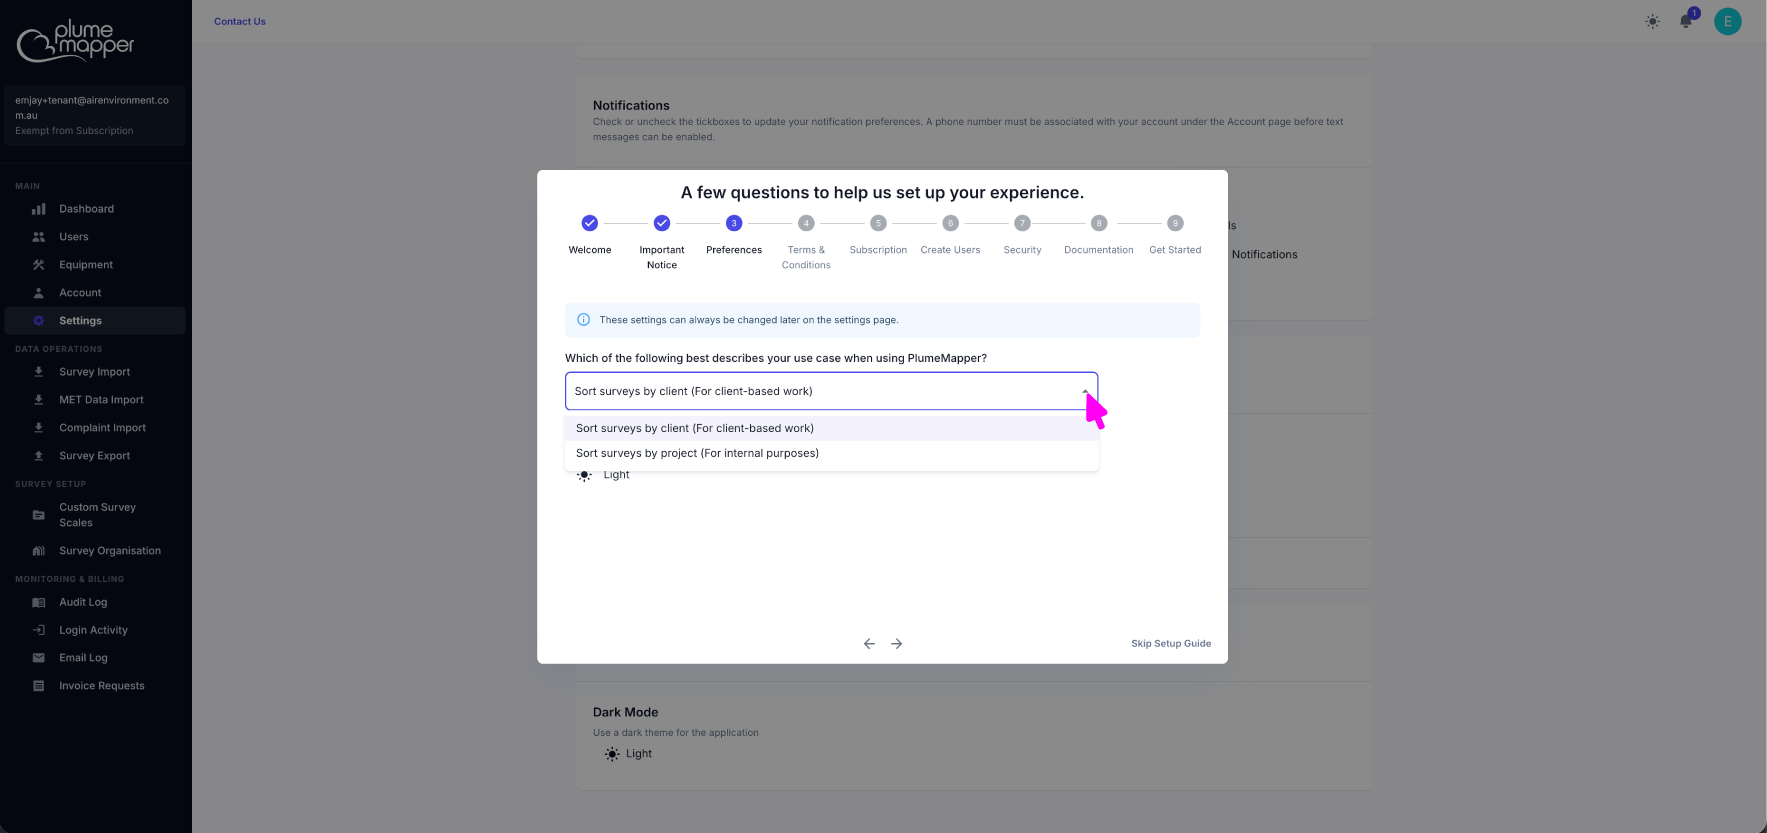Open Survey Import page

pyautogui.click(x=95, y=372)
